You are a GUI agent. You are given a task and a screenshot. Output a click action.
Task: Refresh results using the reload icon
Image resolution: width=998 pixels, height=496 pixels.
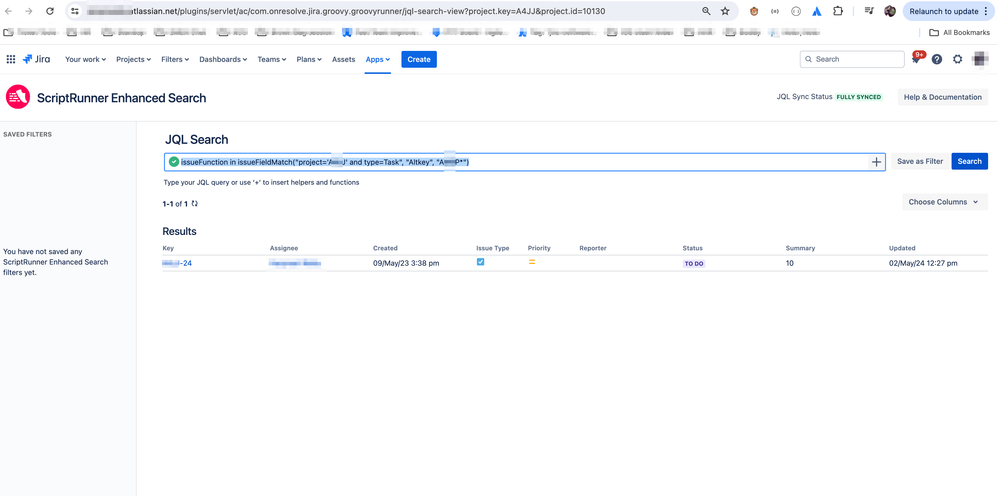point(195,204)
